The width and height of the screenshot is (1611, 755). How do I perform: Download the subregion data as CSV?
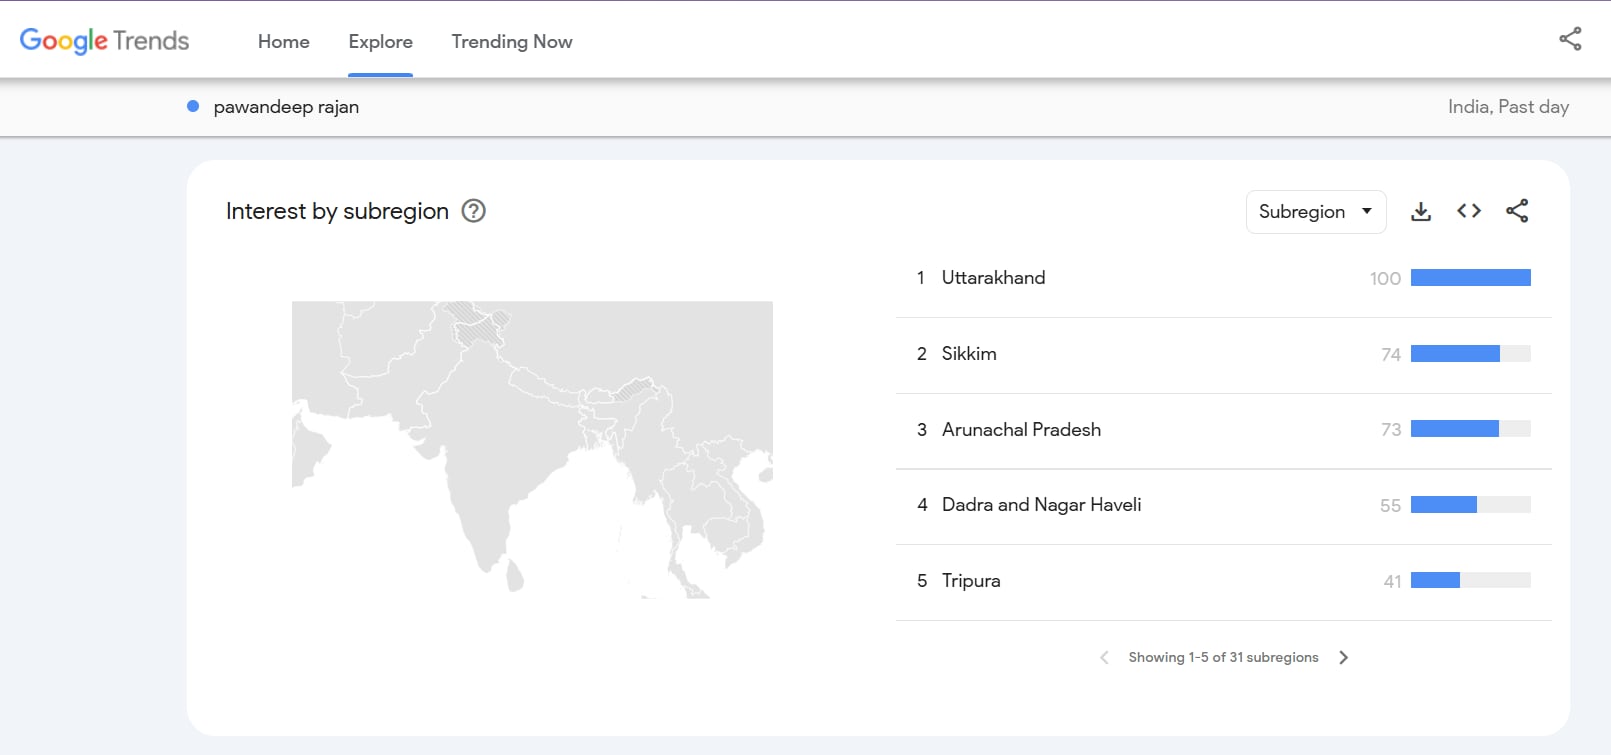(x=1420, y=211)
